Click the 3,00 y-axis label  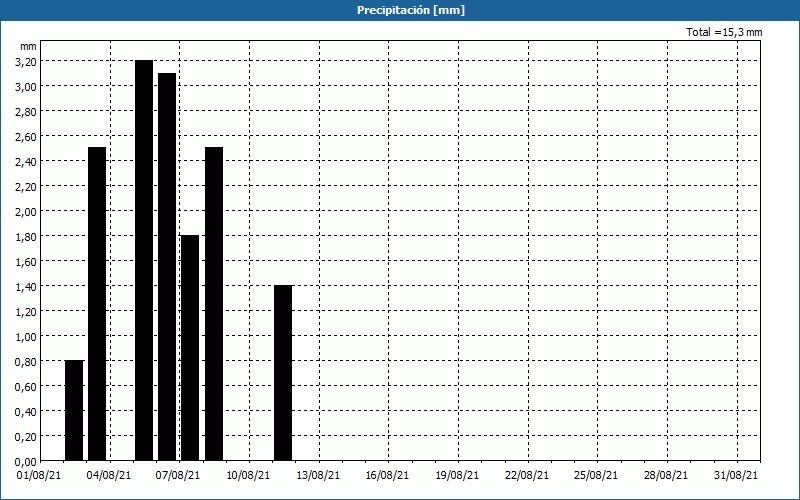pos(26,87)
